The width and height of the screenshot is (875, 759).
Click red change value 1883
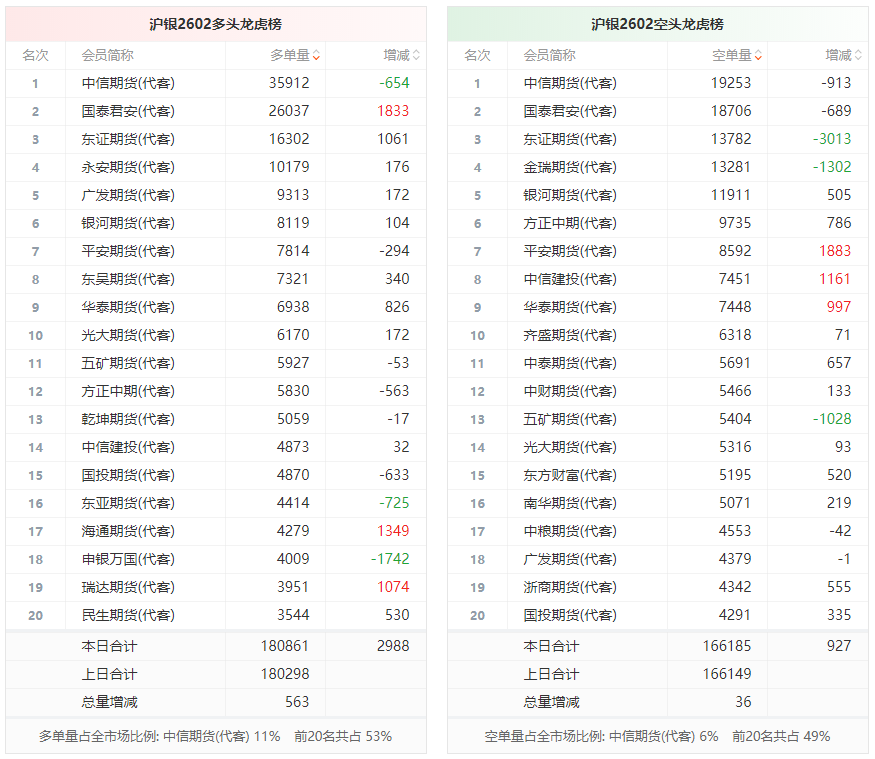[x=835, y=251]
